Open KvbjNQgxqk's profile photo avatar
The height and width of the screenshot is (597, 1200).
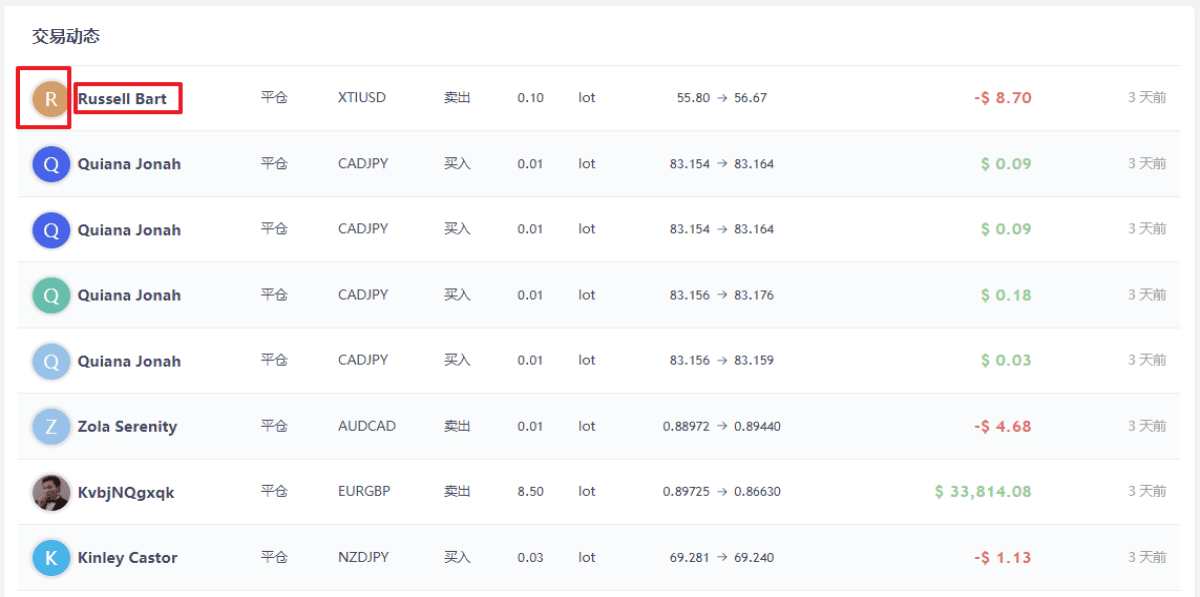tap(51, 492)
